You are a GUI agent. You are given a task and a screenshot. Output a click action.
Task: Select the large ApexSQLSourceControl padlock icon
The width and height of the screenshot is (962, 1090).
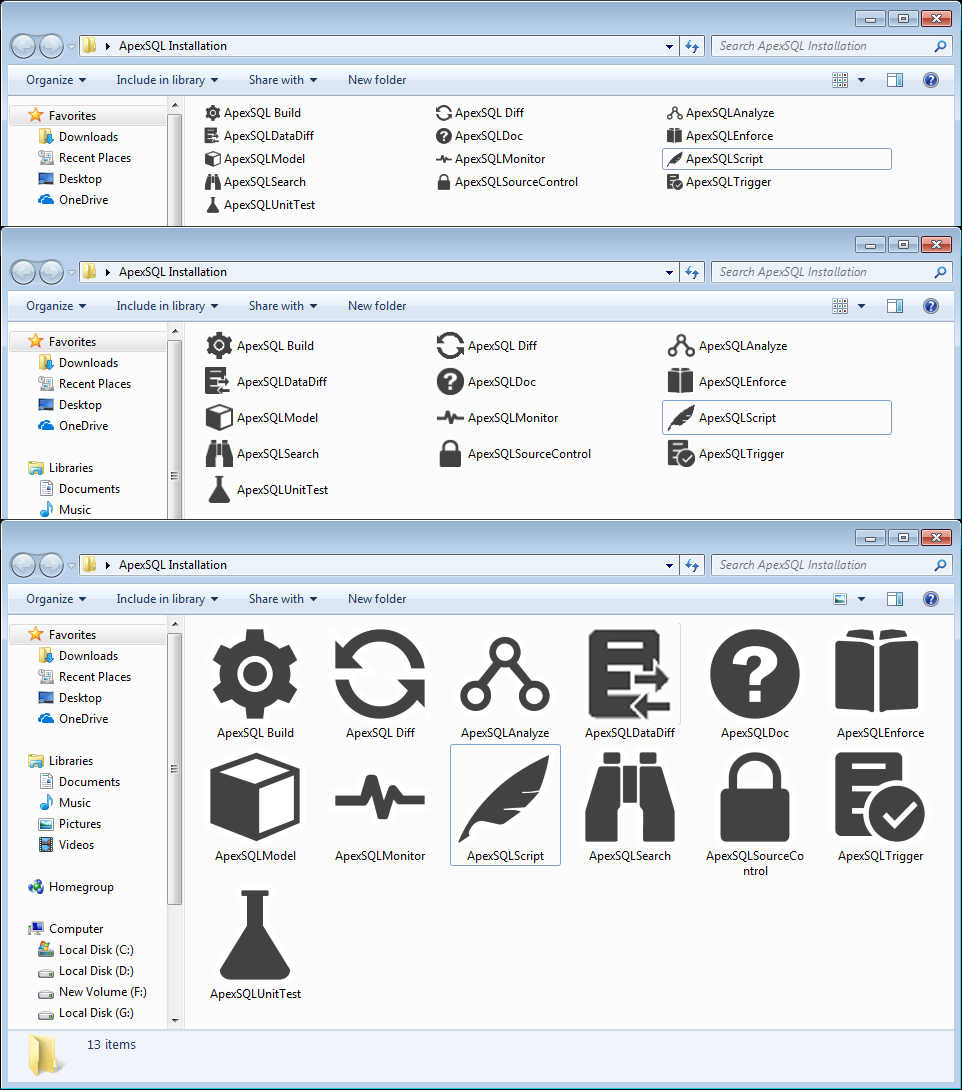(x=755, y=797)
